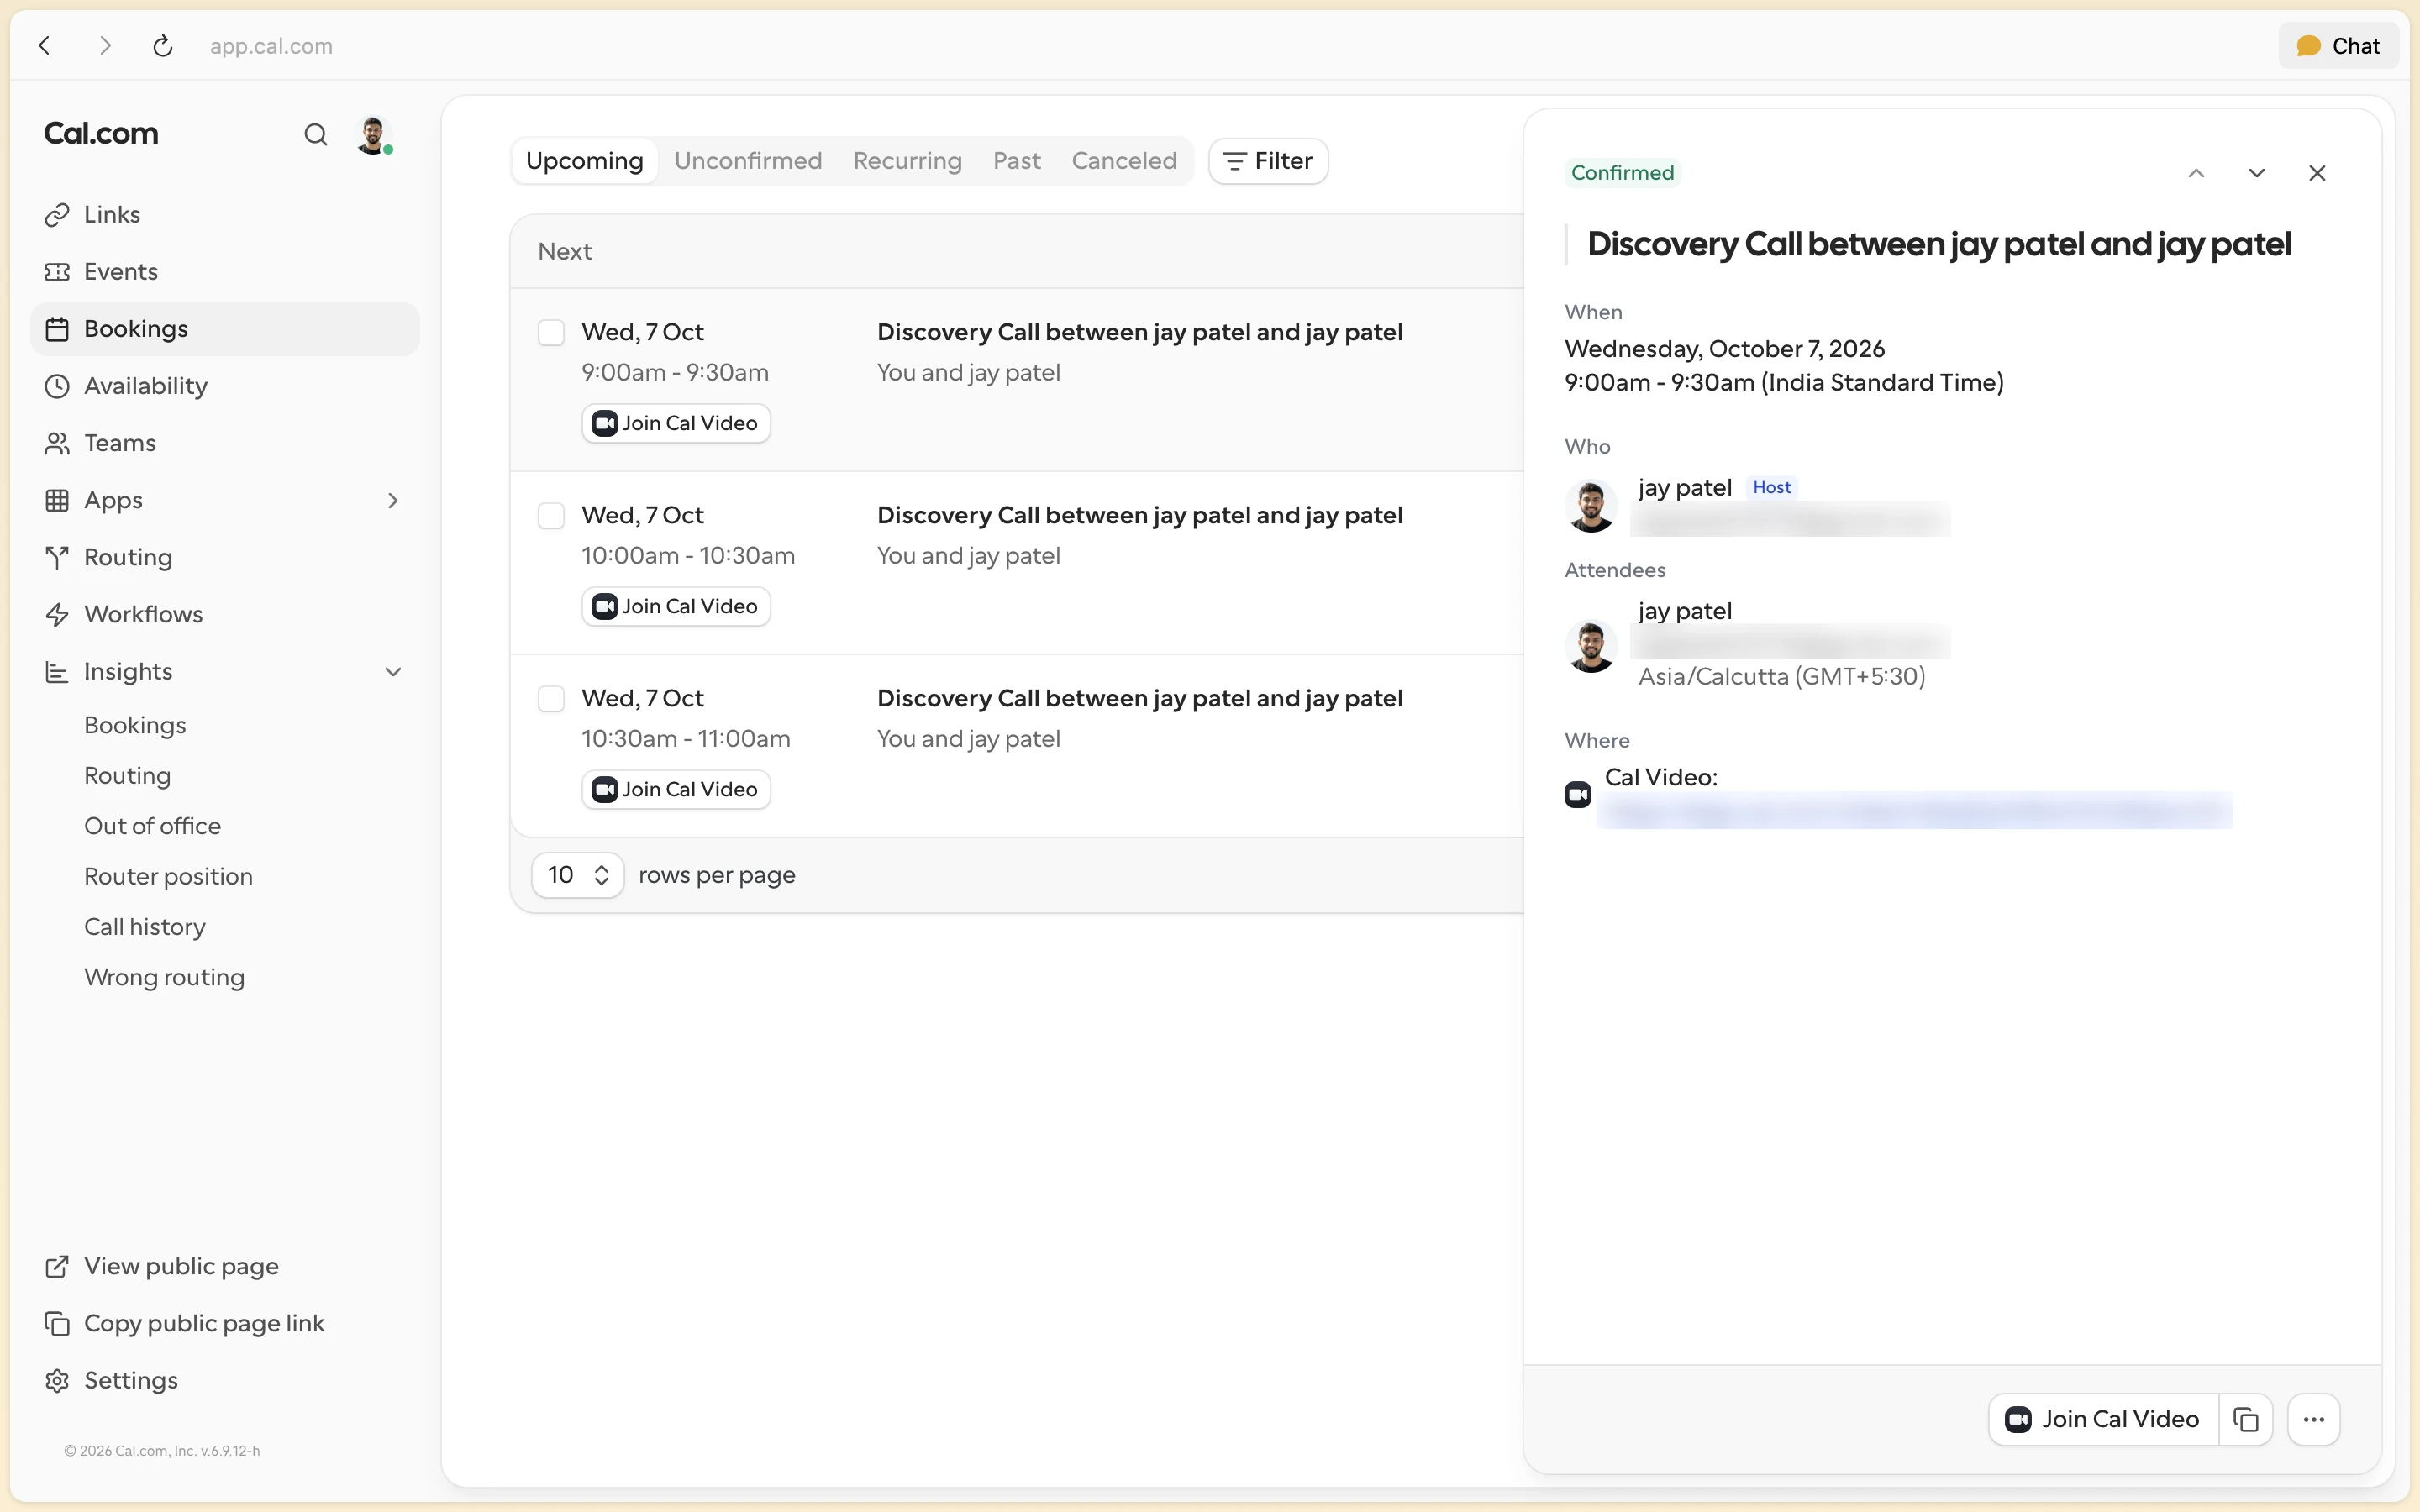Open Workflows in the sidebar

225,614
